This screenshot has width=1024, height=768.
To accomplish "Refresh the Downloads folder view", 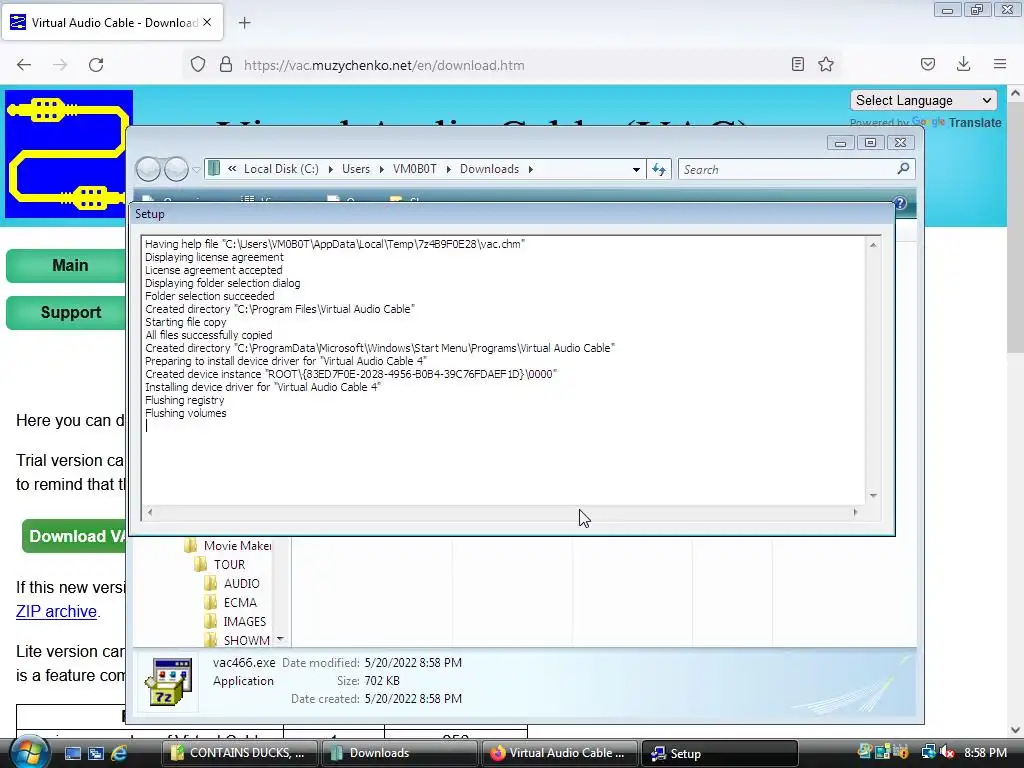I will pyautogui.click(x=659, y=170).
